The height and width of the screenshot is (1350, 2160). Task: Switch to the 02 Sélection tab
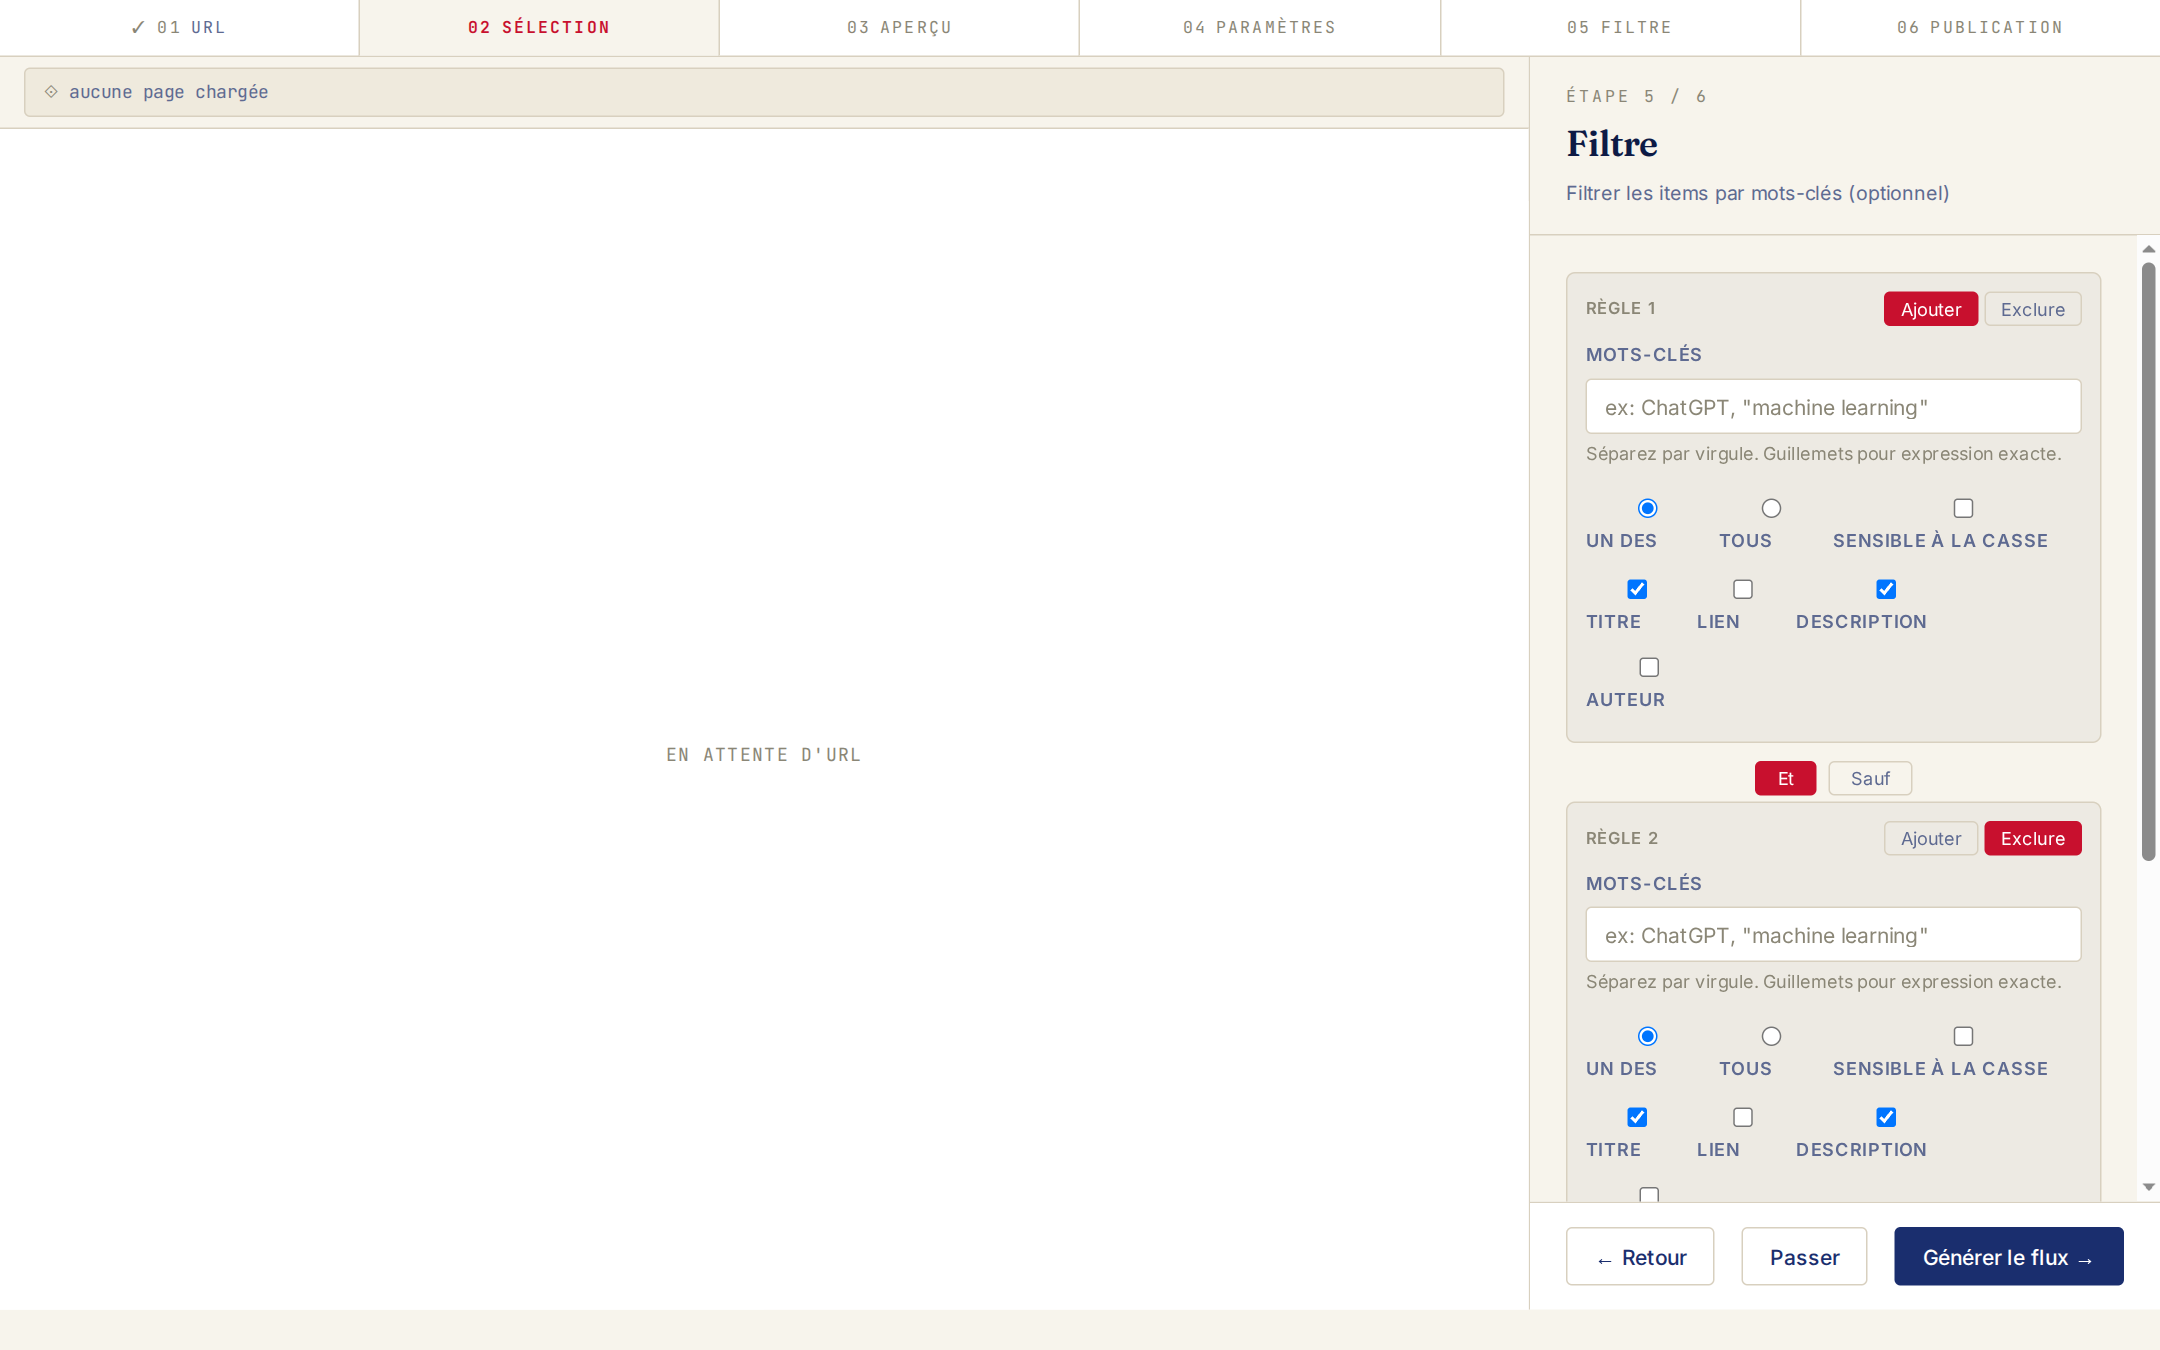tap(539, 27)
